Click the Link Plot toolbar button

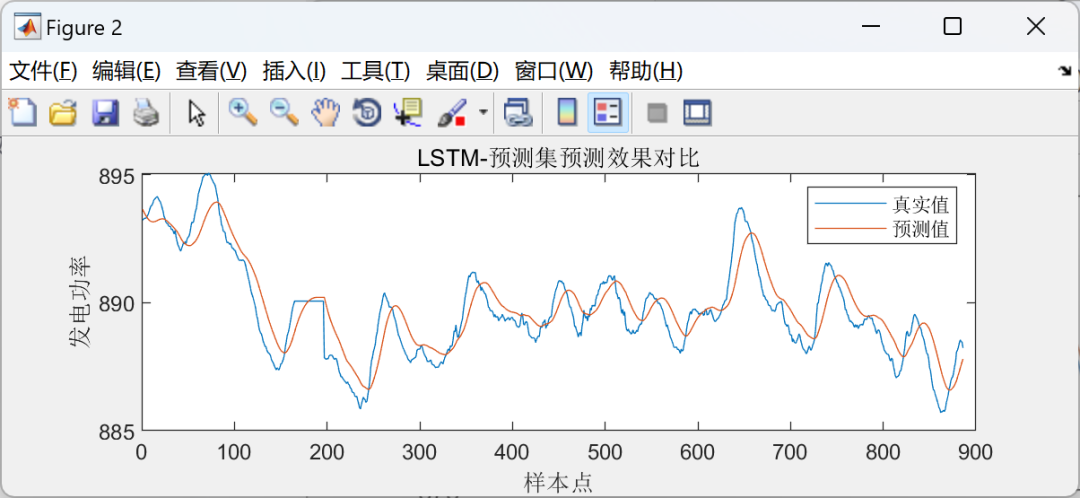516,112
